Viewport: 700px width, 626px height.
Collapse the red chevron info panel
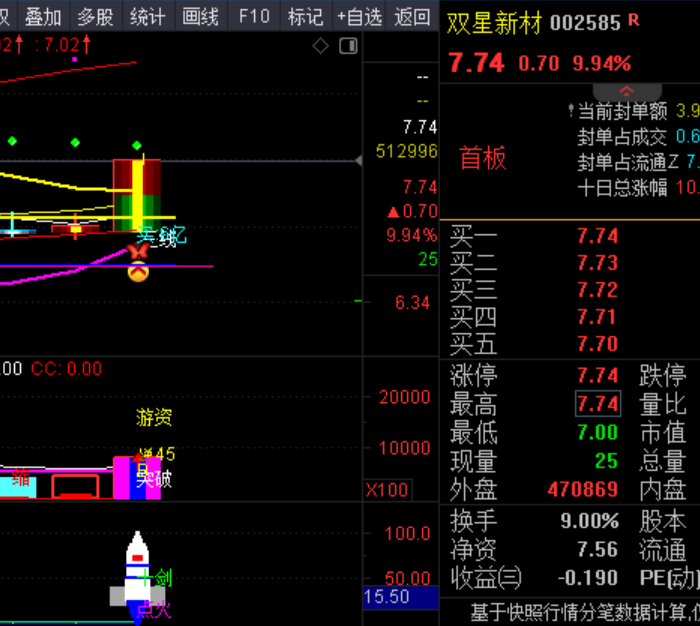(627, 92)
